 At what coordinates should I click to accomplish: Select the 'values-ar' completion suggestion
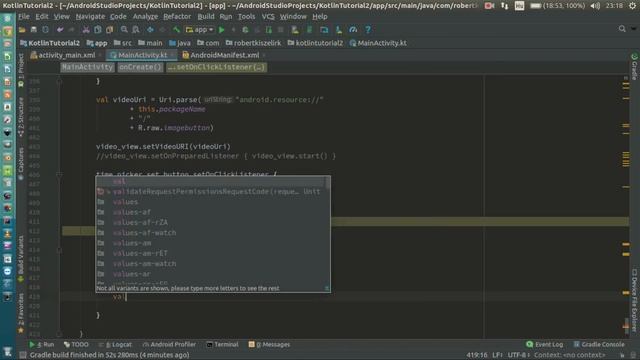(x=211, y=274)
